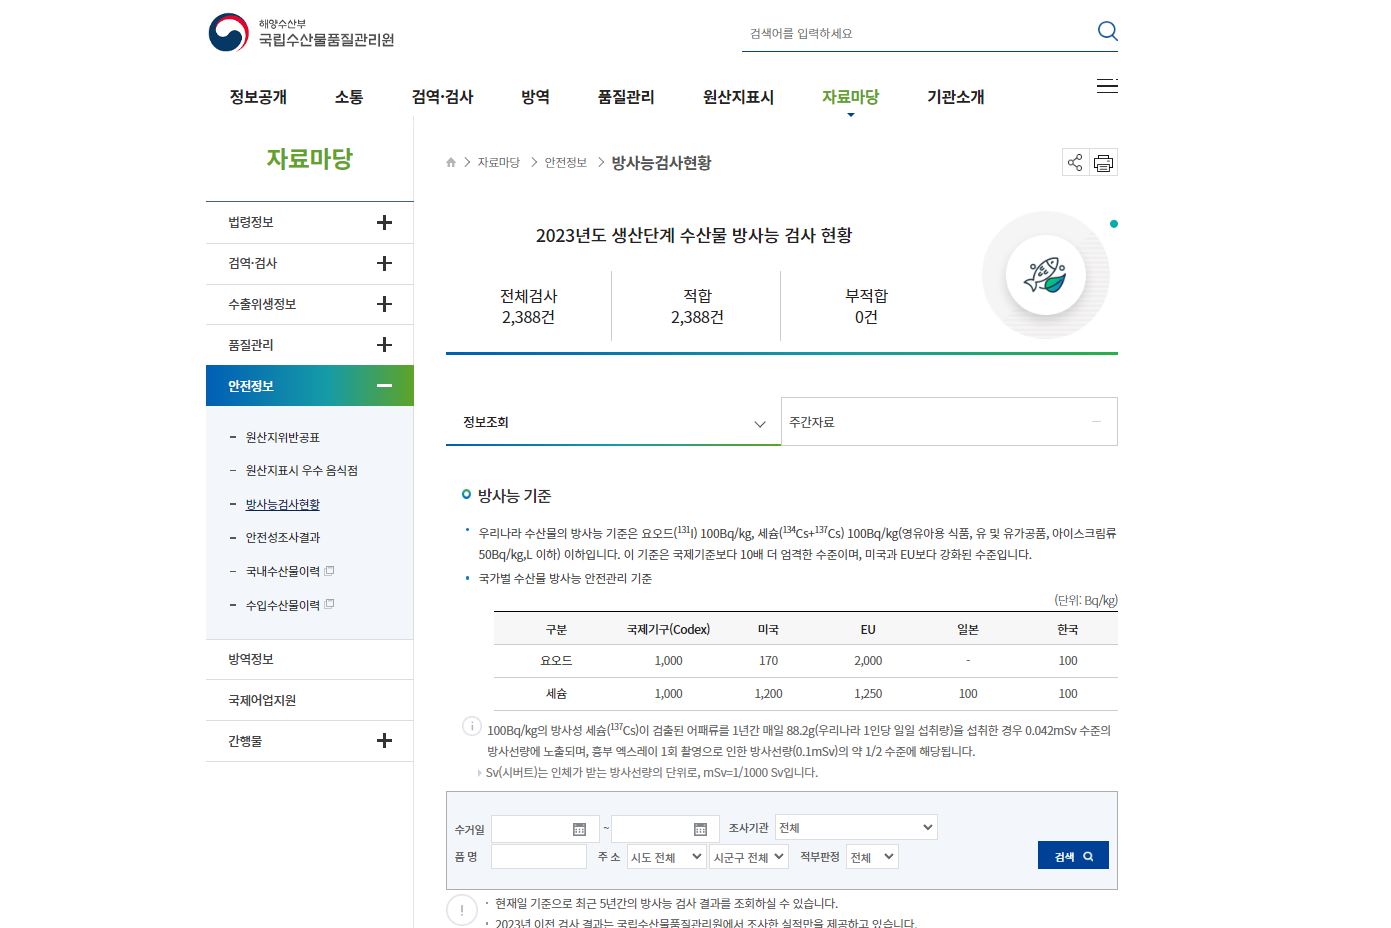
Task: Open the 안전성조사결과 sidebar link
Action: (282, 537)
